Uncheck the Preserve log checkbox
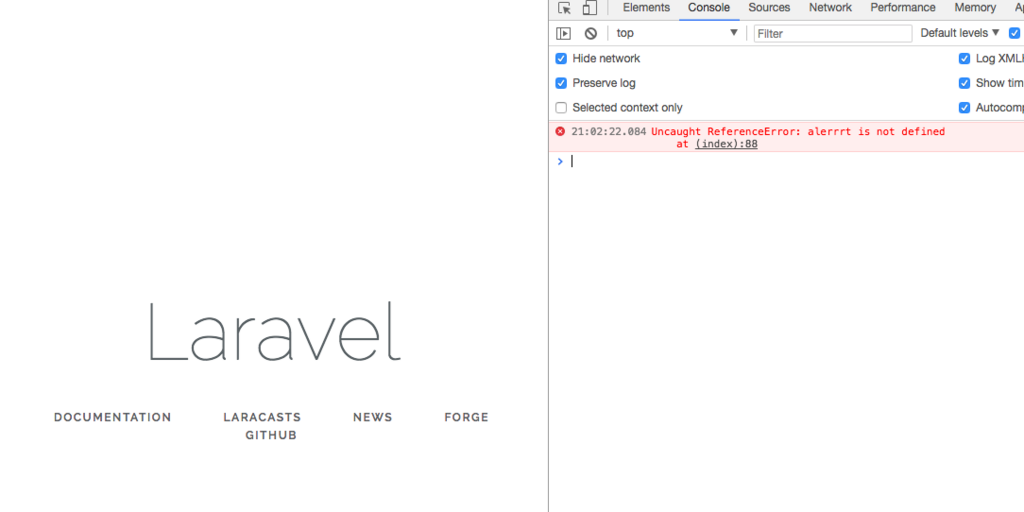 (561, 84)
